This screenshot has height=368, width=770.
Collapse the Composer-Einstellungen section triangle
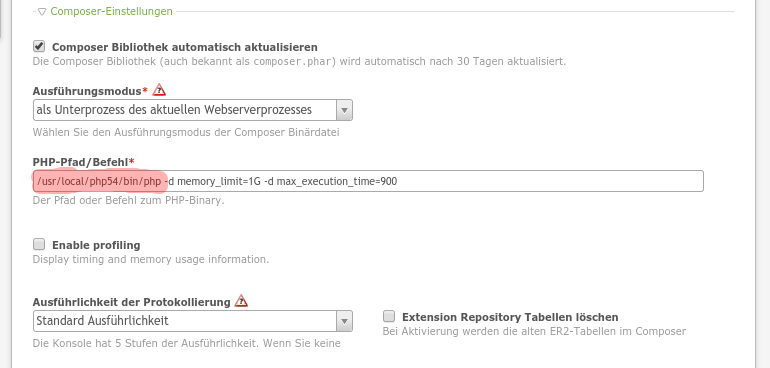point(42,11)
